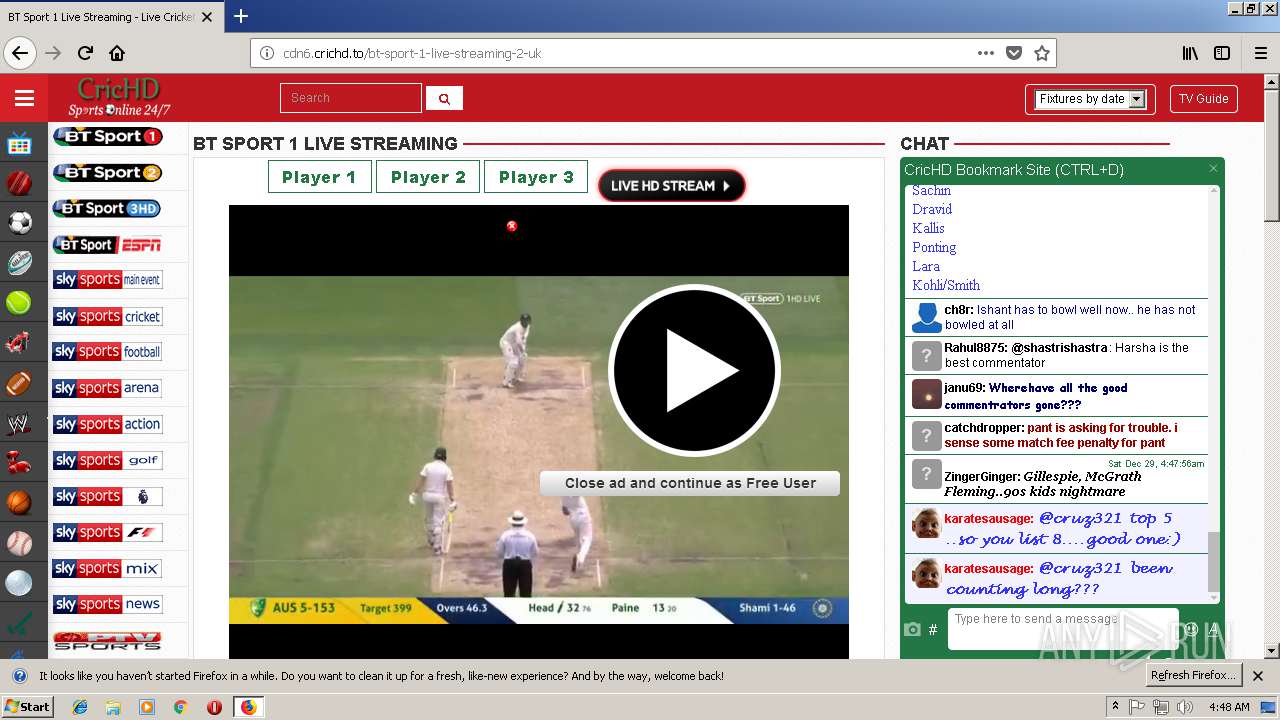Click Close ad and continue as Free User
Image resolution: width=1280 pixels, height=720 pixels.
click(690, 483)
